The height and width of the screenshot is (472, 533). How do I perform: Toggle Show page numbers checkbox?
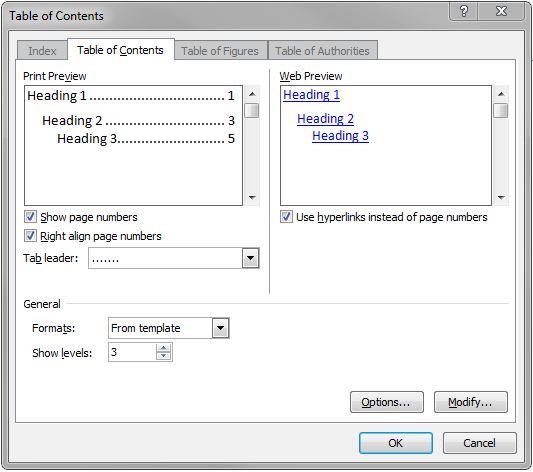coord(30,216)
